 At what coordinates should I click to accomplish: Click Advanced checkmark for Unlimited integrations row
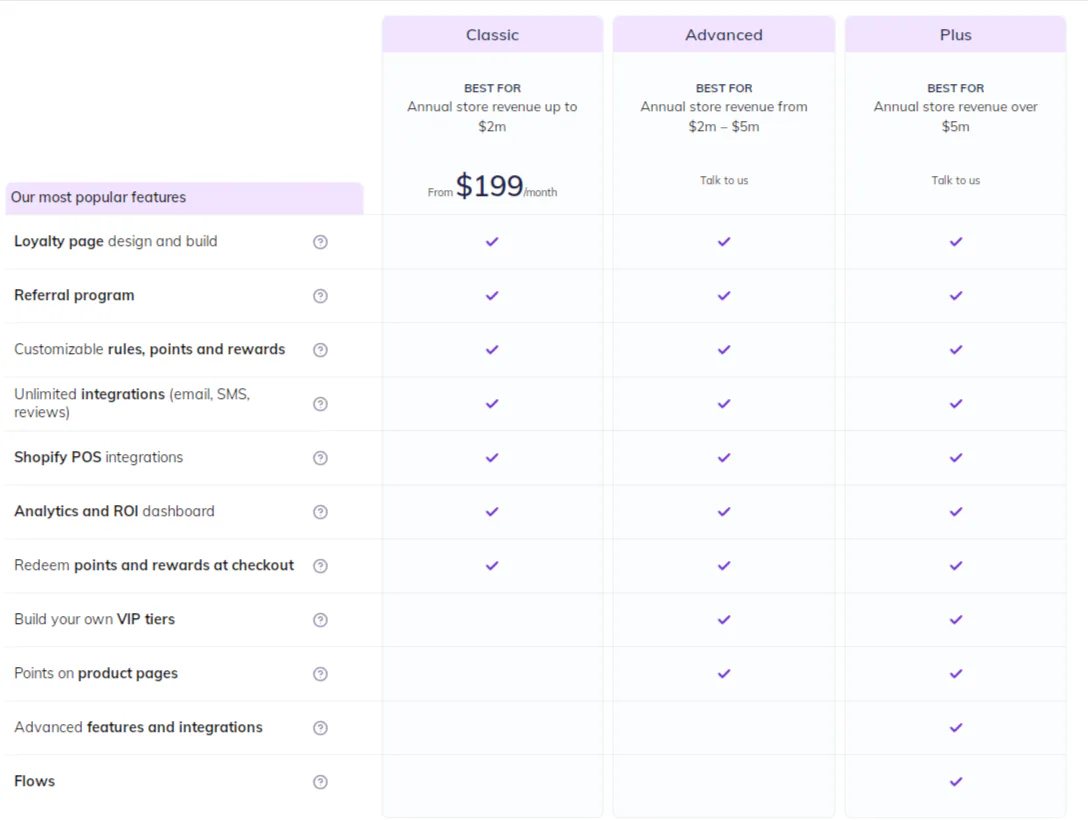724,404
